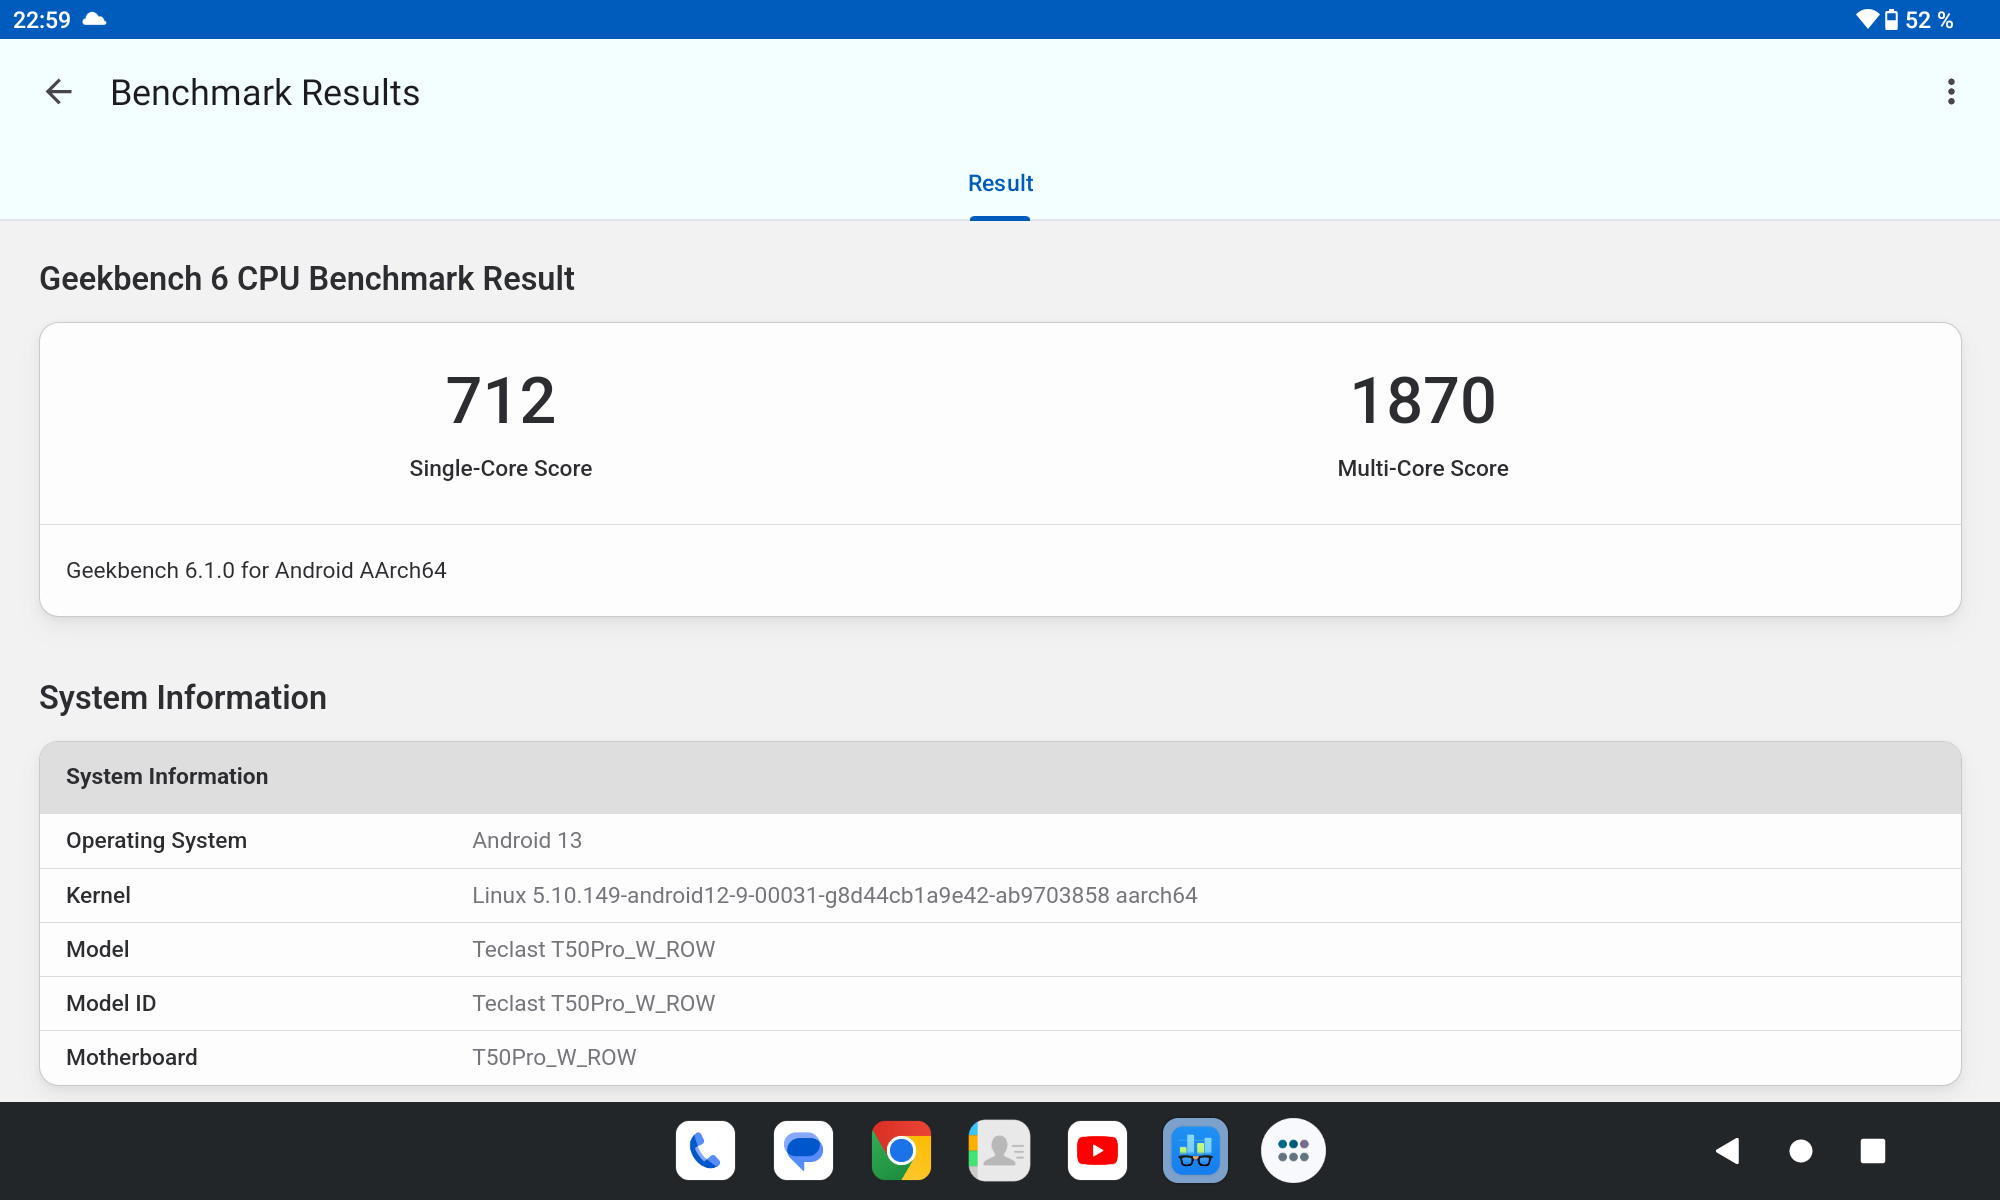Select the Model value Teclast T50Pro_W_ROW
Screen dimensions: 2000x1200
pyautogui.click(x=594, y=949)
